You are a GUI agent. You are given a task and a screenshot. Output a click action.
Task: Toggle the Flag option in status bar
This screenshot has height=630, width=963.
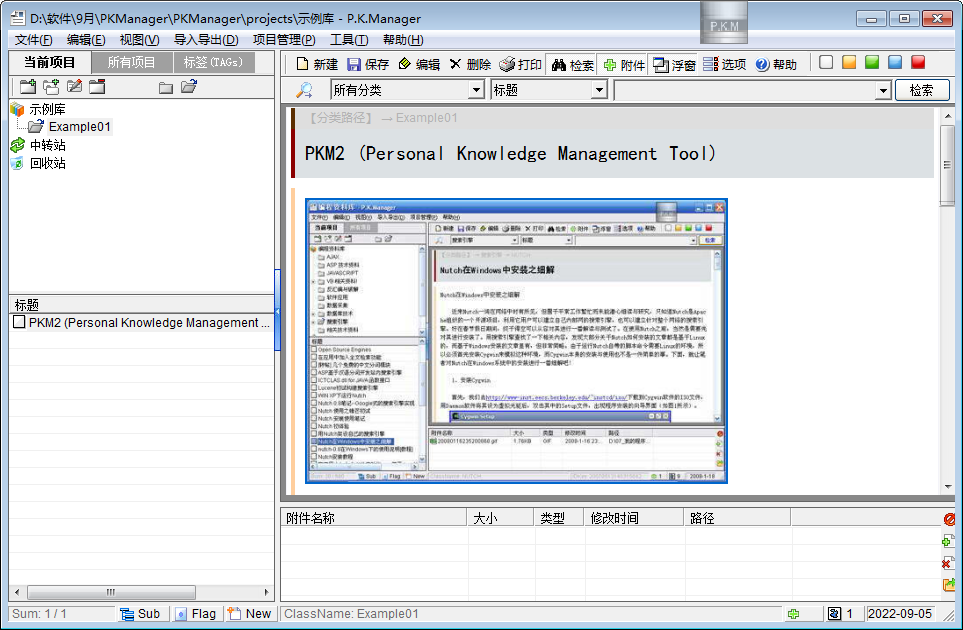click(x=198, y=613)
